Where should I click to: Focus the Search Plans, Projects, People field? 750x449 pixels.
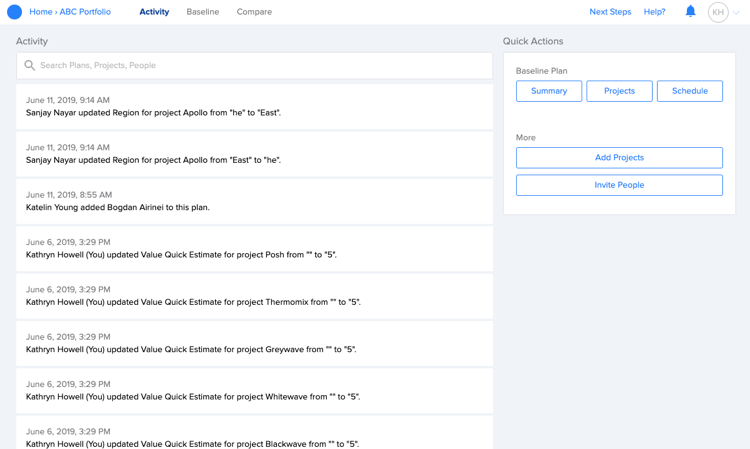[254, 66]
